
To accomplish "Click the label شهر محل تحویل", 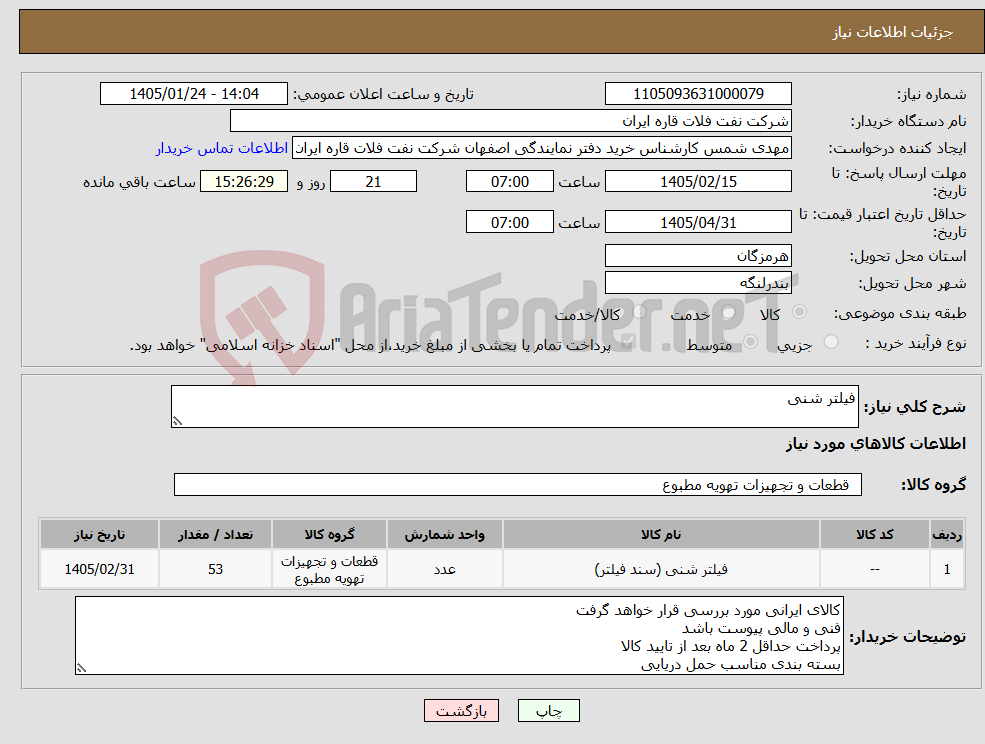I will coord(912,284).
